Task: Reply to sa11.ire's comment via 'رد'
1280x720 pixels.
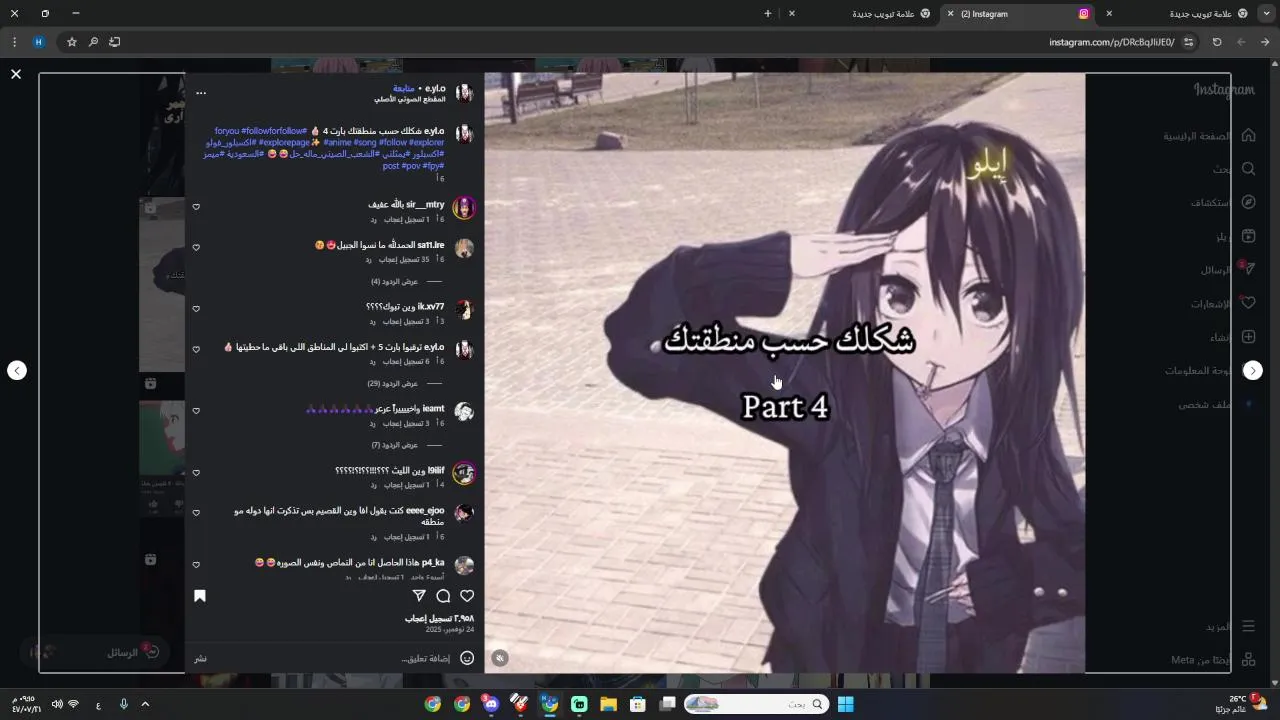Action: tap(369, 260)
